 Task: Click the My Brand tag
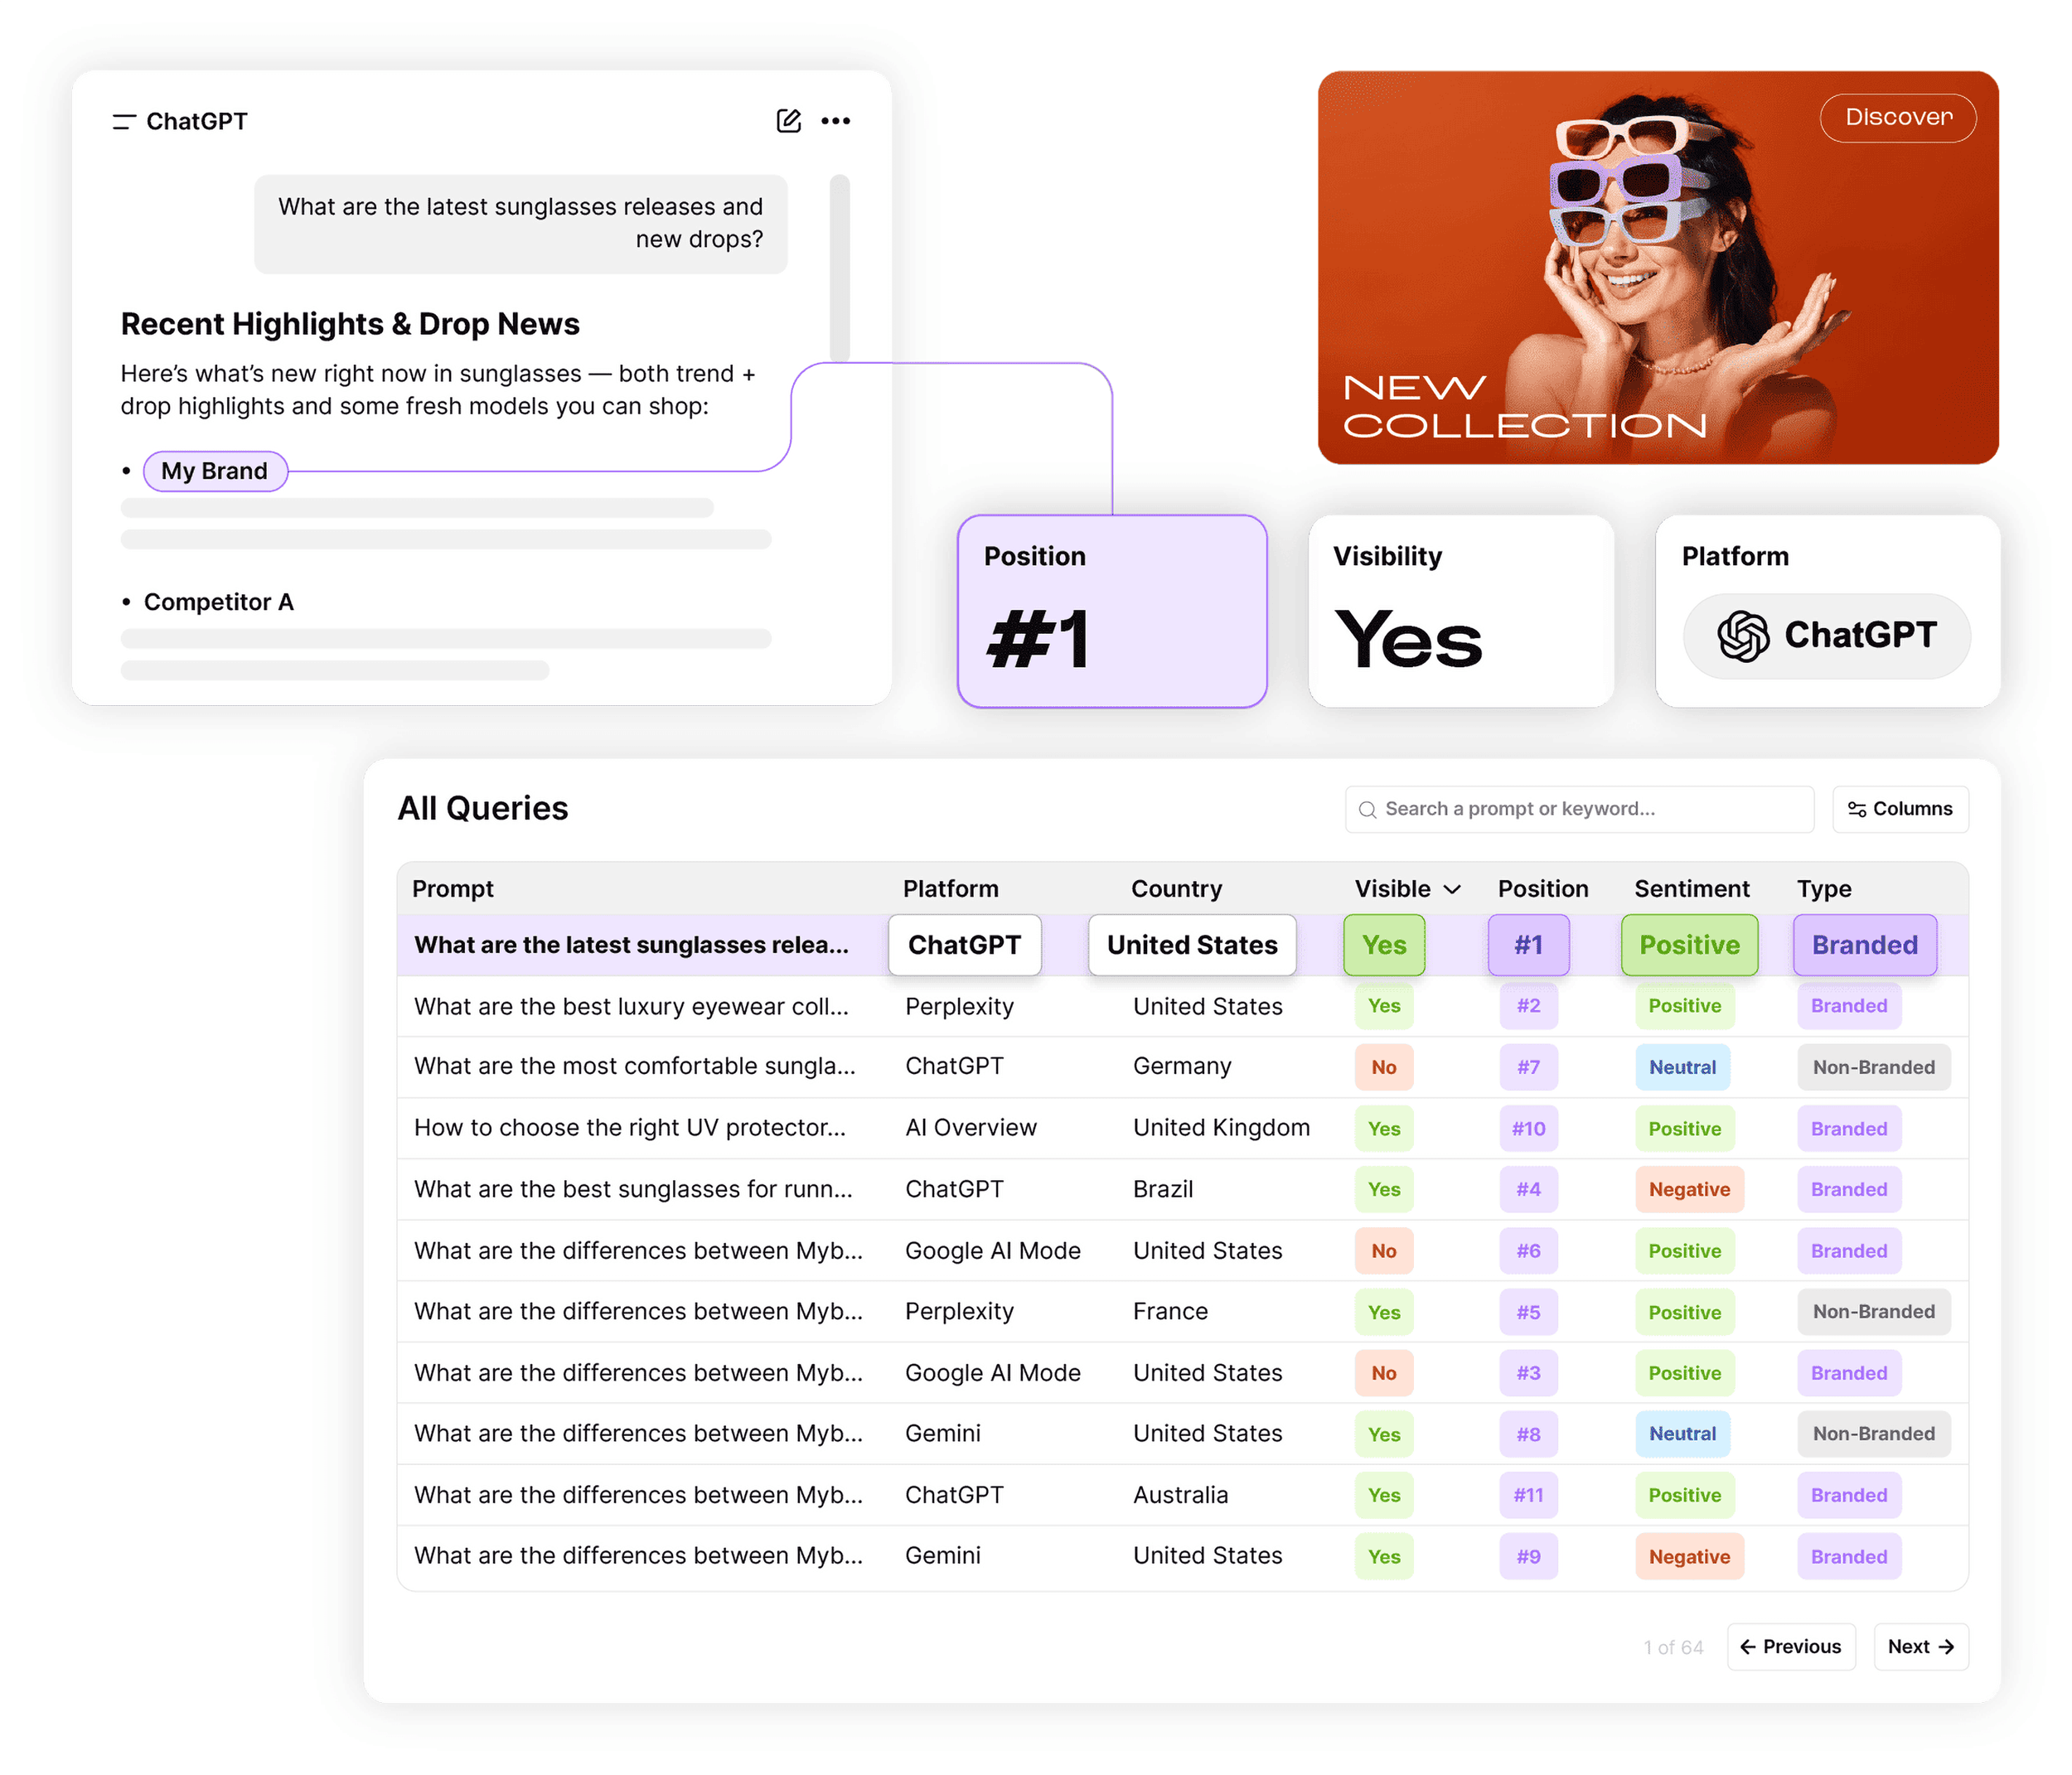(x=215, y=471)
